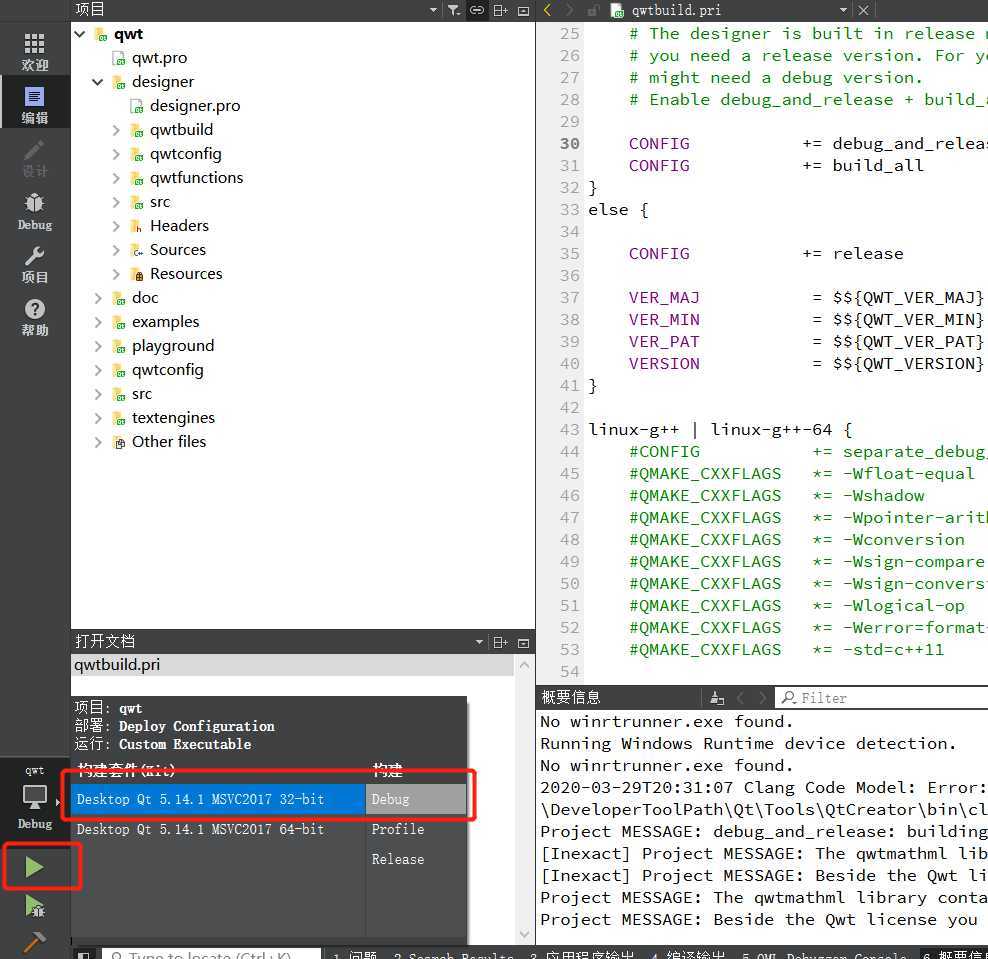Open the 编译输出 tab
The height and width of the screenshot is (959, 988).
coord(689,955)
